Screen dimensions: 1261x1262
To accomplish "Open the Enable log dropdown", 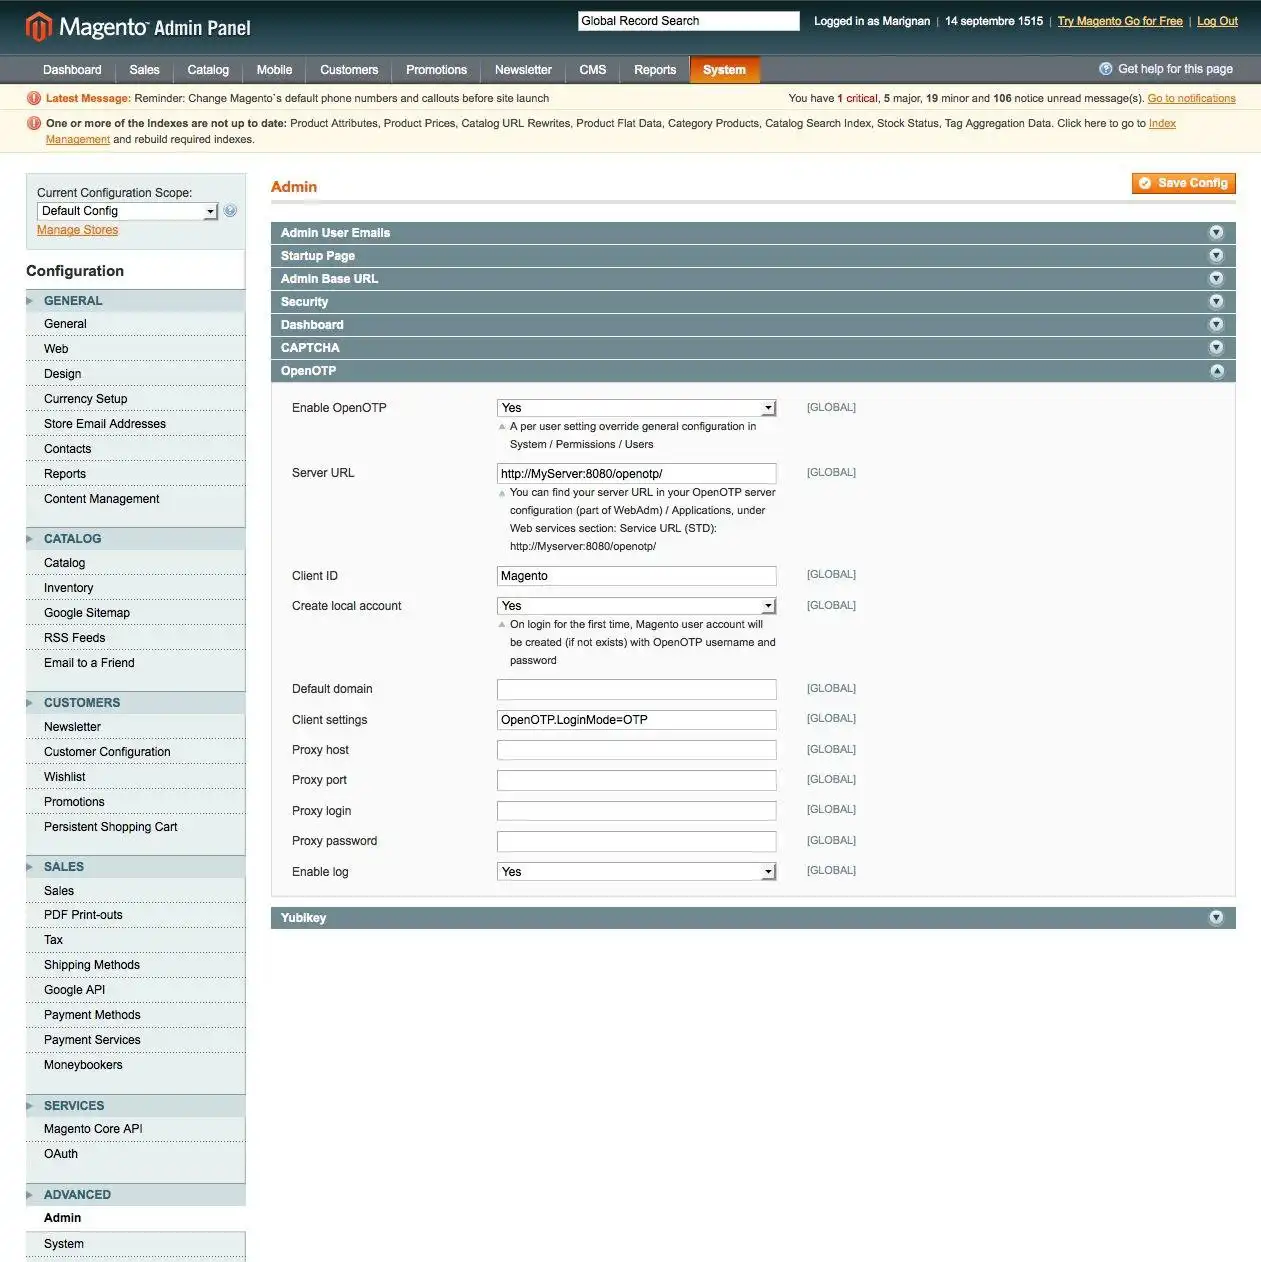I will click(636, 872).
